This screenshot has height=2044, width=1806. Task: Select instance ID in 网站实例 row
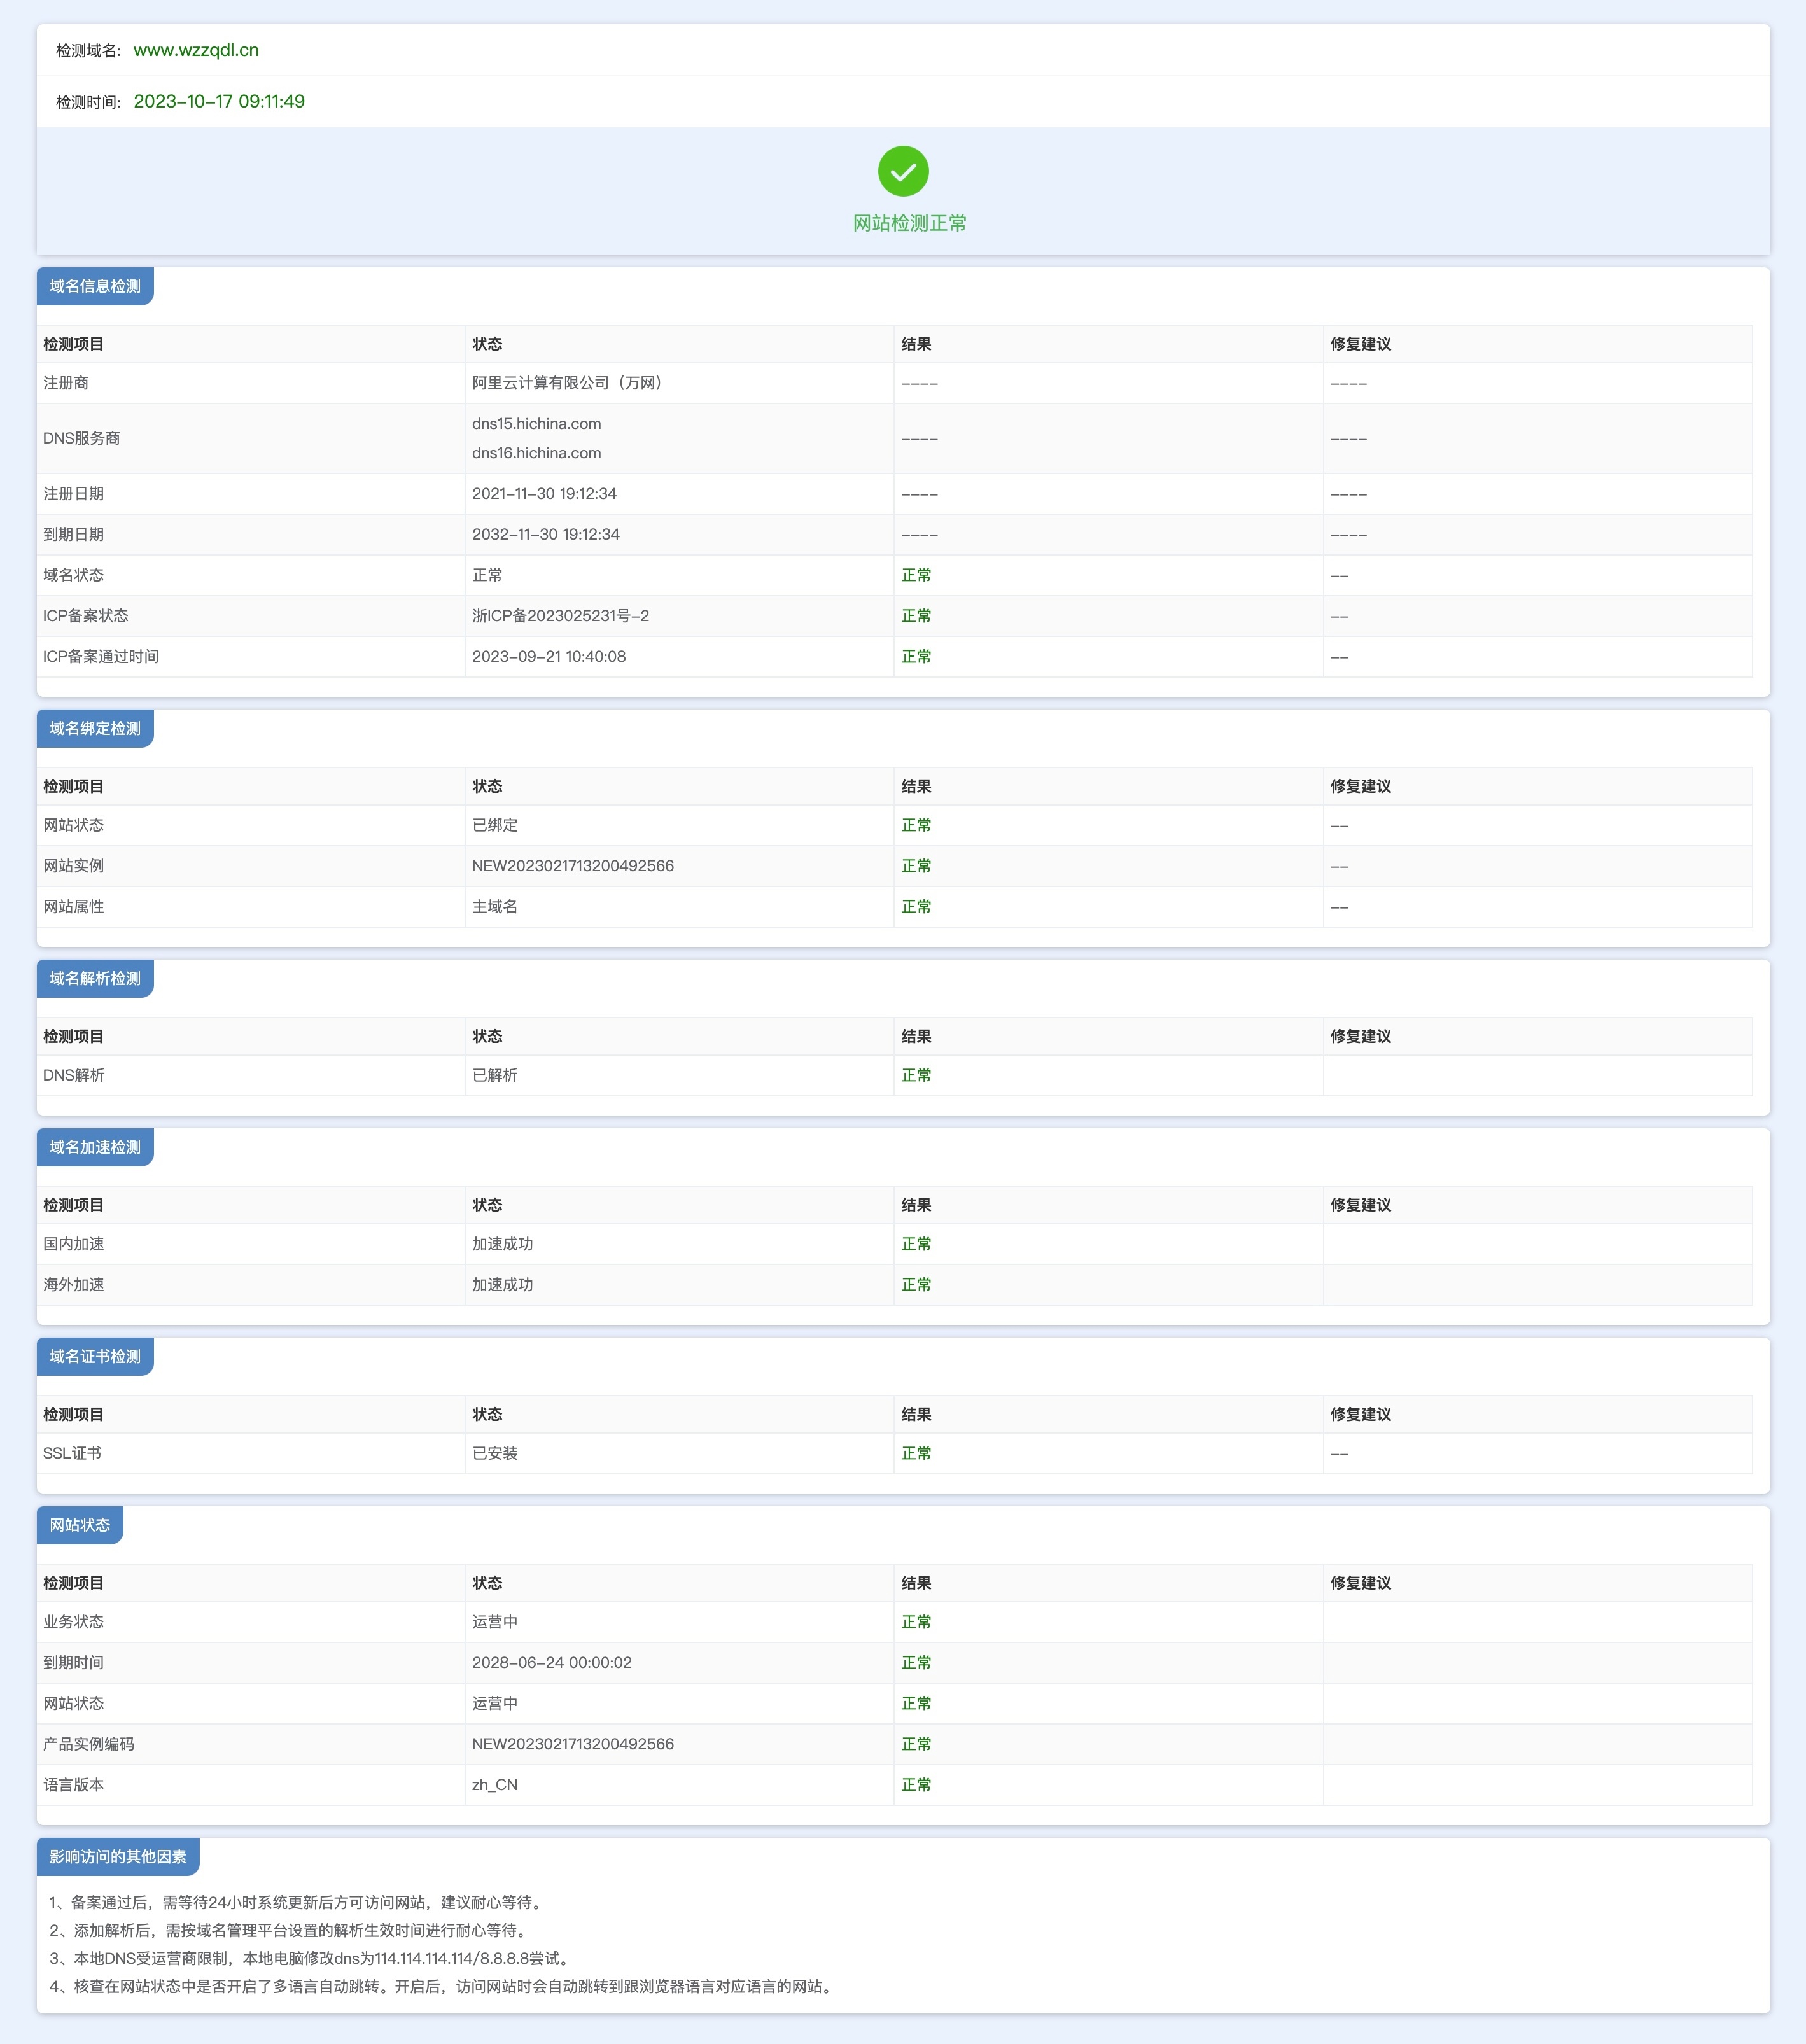[573, 866]
